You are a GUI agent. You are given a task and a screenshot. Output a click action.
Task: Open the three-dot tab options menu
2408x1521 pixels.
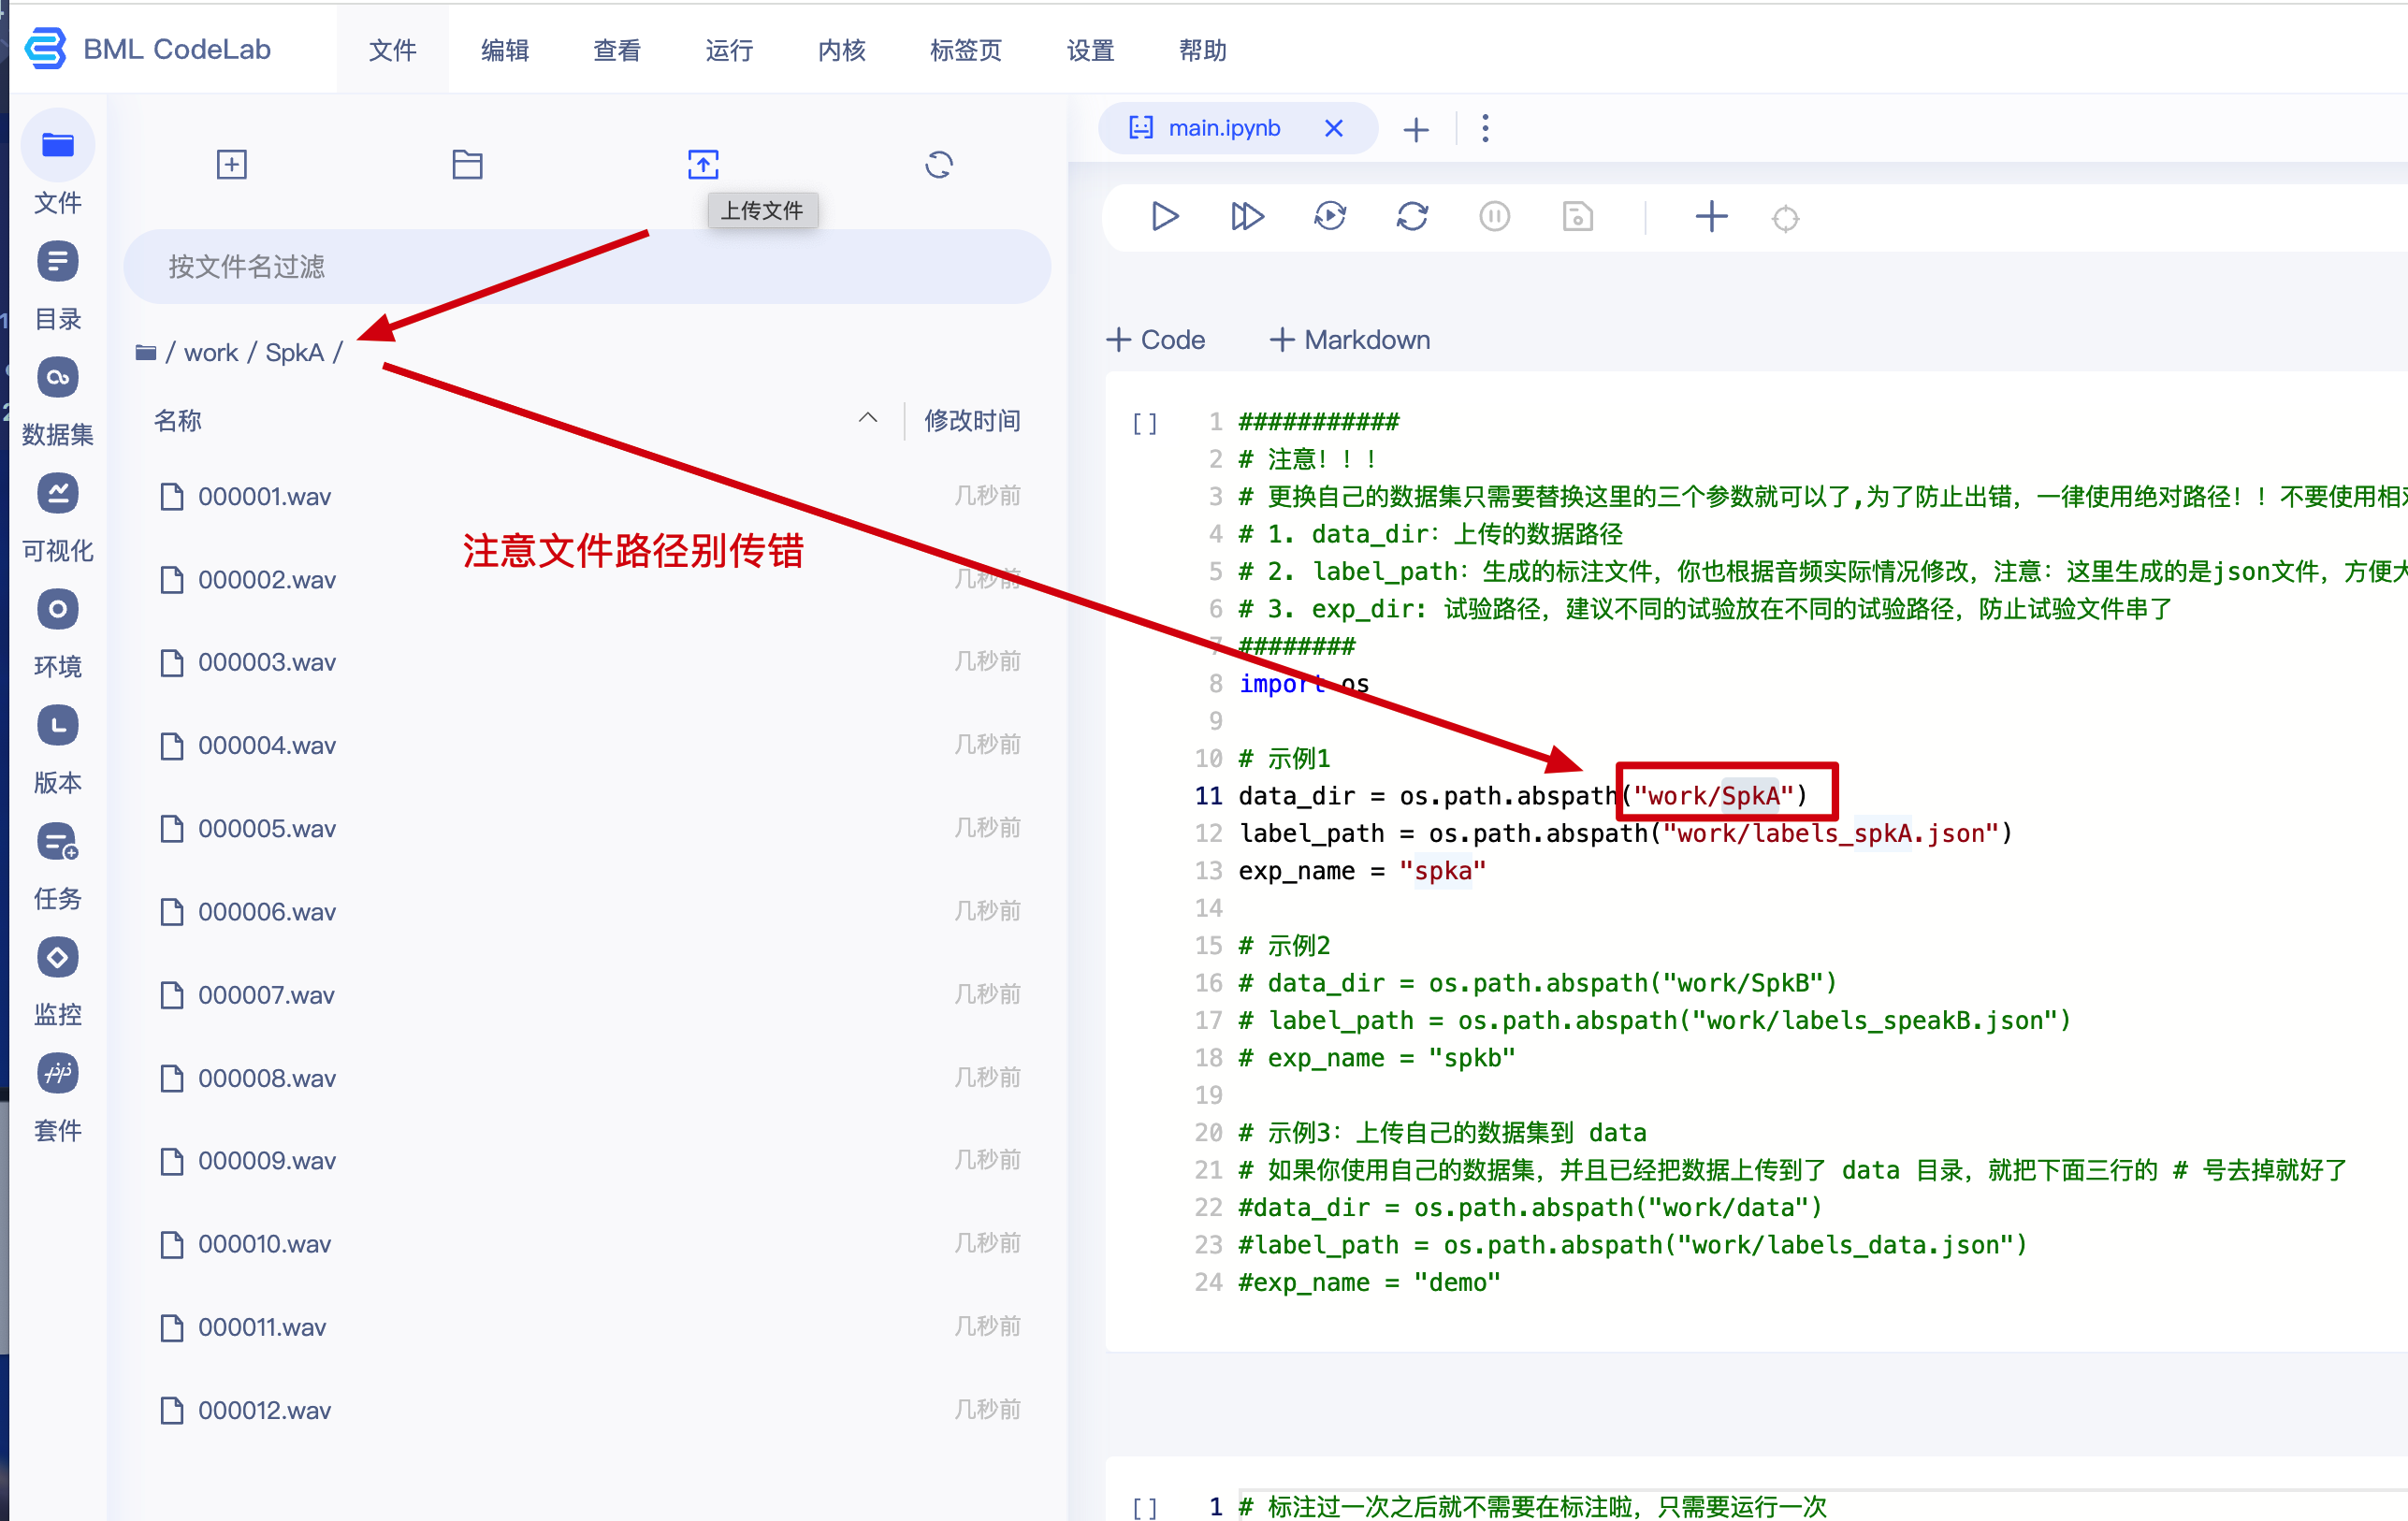1485,129
